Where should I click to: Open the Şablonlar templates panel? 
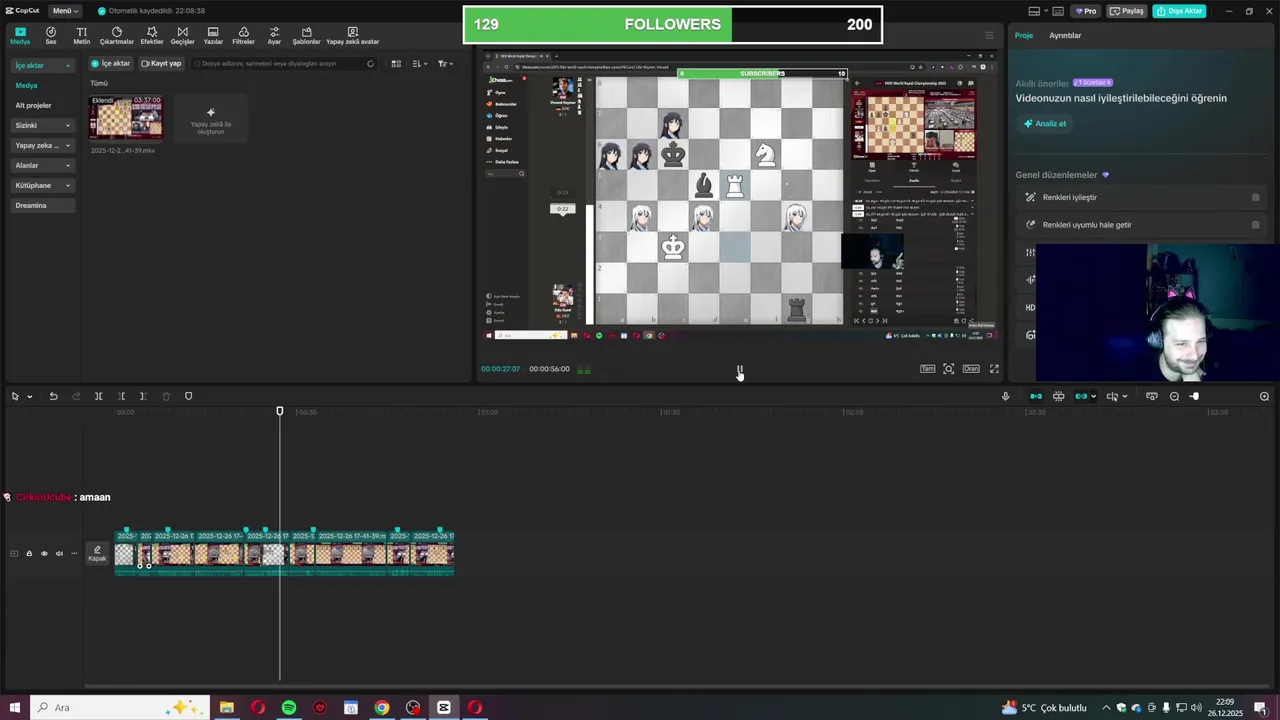[306, 36]
